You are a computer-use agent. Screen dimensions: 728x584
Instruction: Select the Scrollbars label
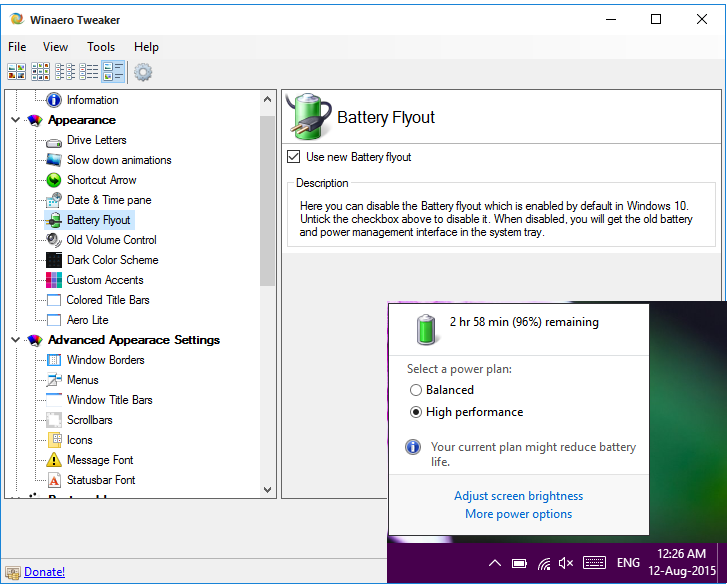click(x=90, y=420)
